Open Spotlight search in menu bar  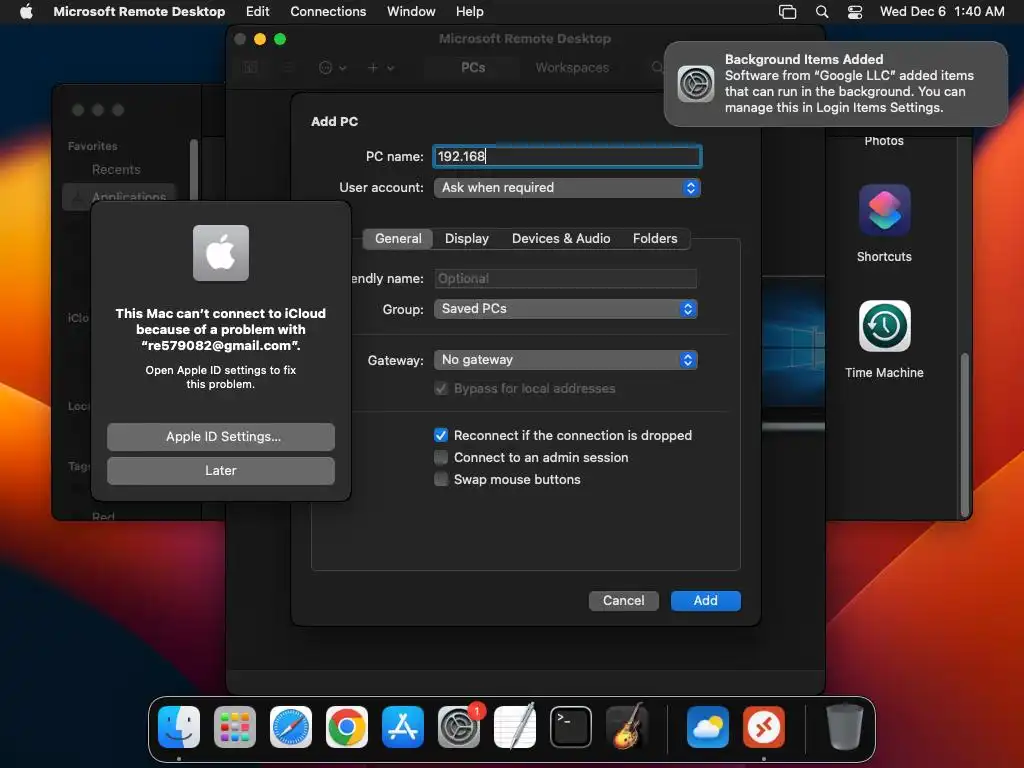coord(822,12)
